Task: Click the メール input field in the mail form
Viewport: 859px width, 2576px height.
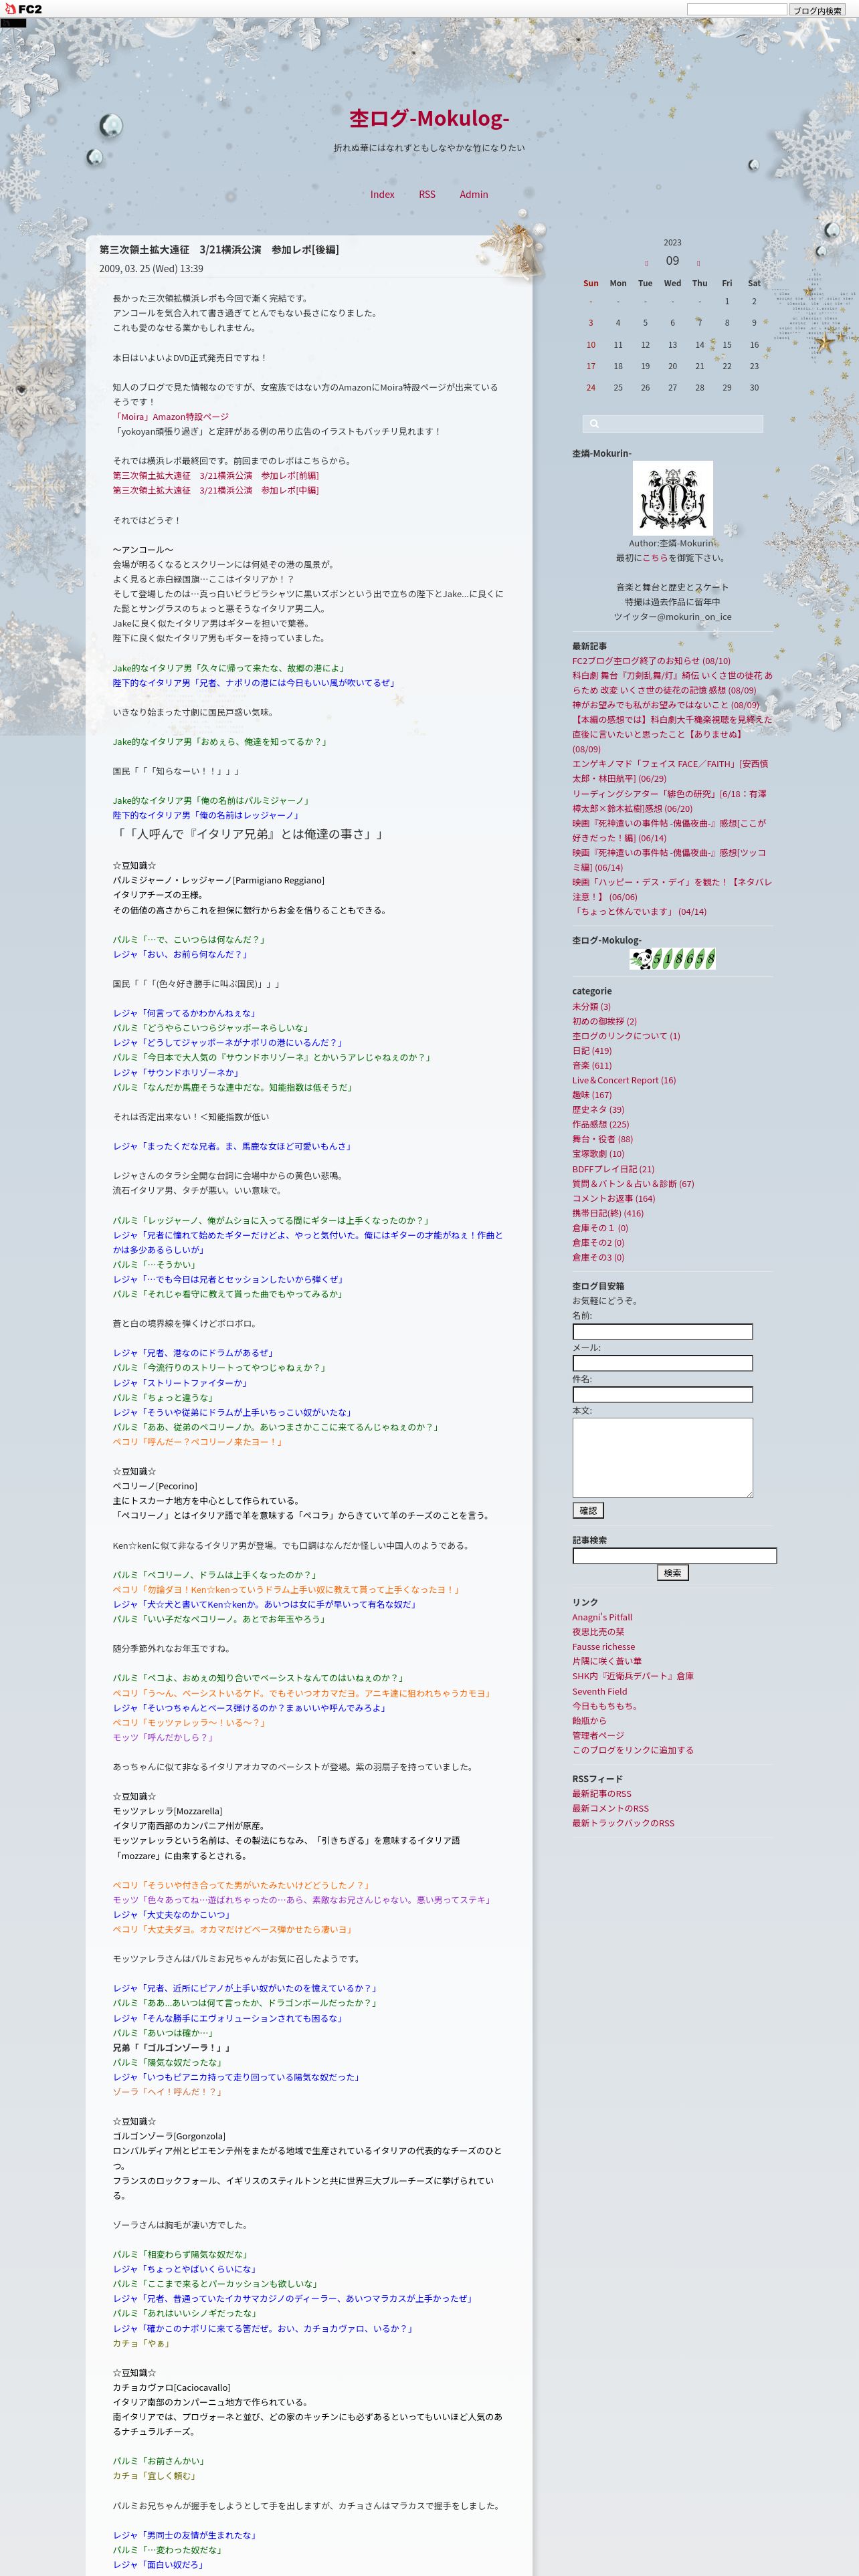Action: pos(662,1363)
